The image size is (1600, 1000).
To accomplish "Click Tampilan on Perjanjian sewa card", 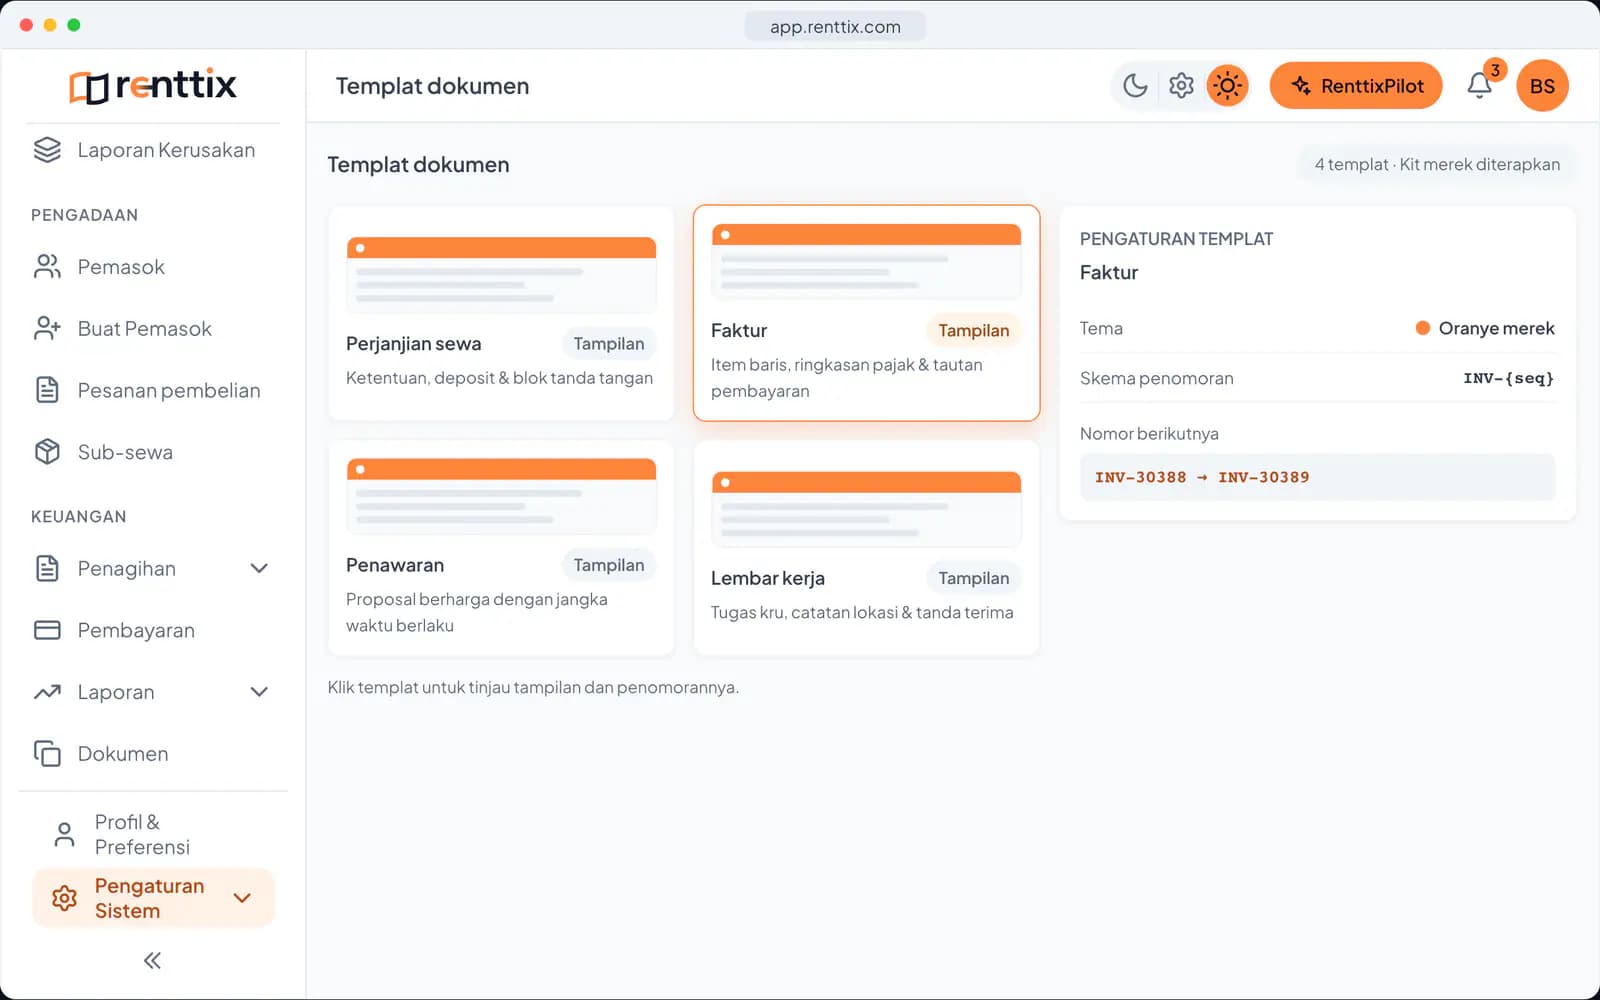I will click(x=608, y=344).
